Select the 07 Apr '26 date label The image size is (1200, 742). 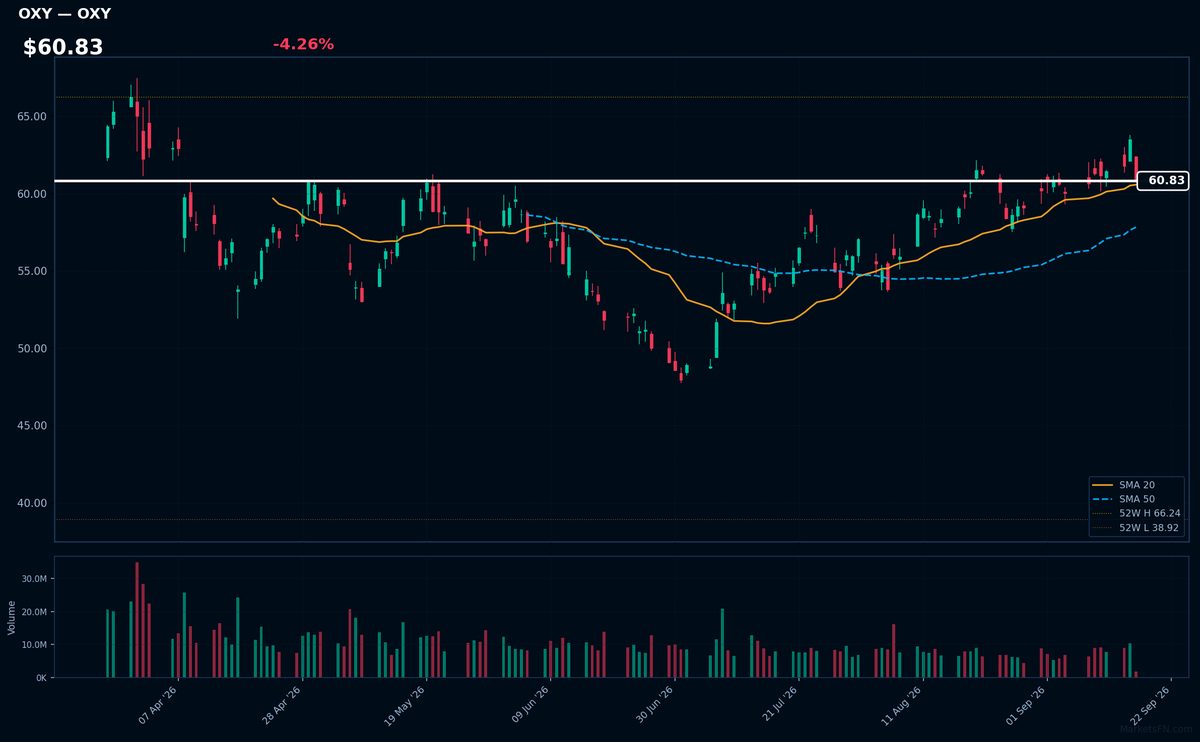(x=158, y=705)
